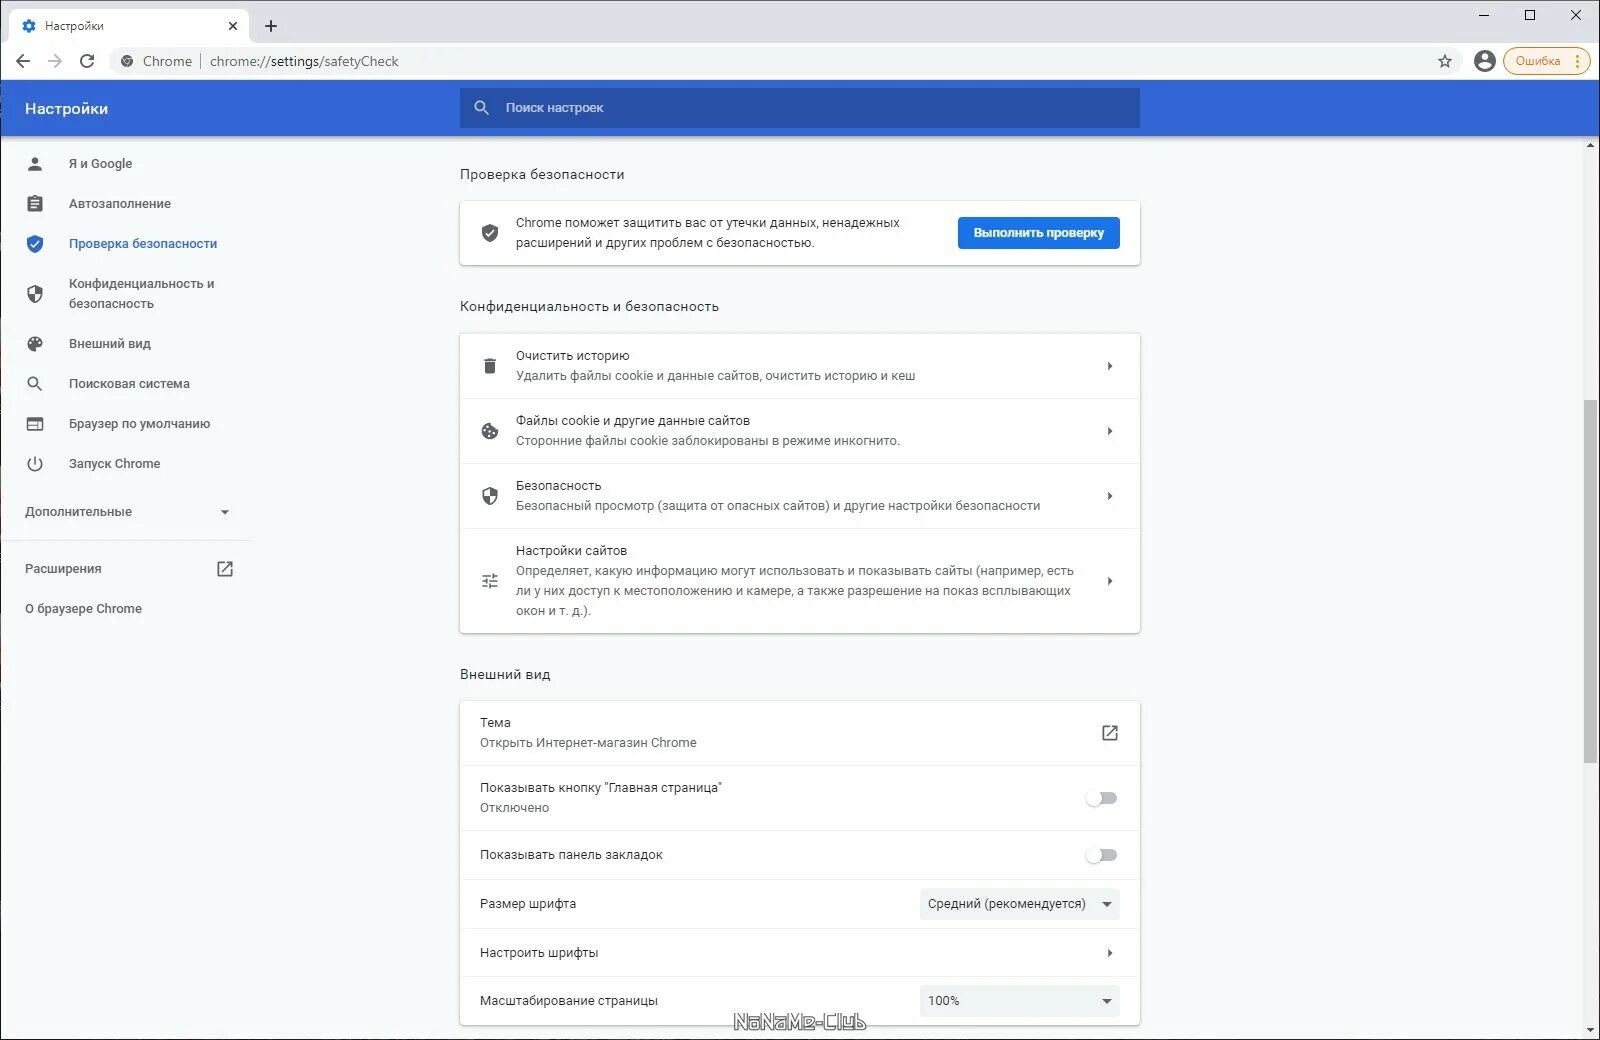Click the clipboard icon beside Автозаполнение
The height and width of the screenshot is (1040, 1600).
click(35, 204)
